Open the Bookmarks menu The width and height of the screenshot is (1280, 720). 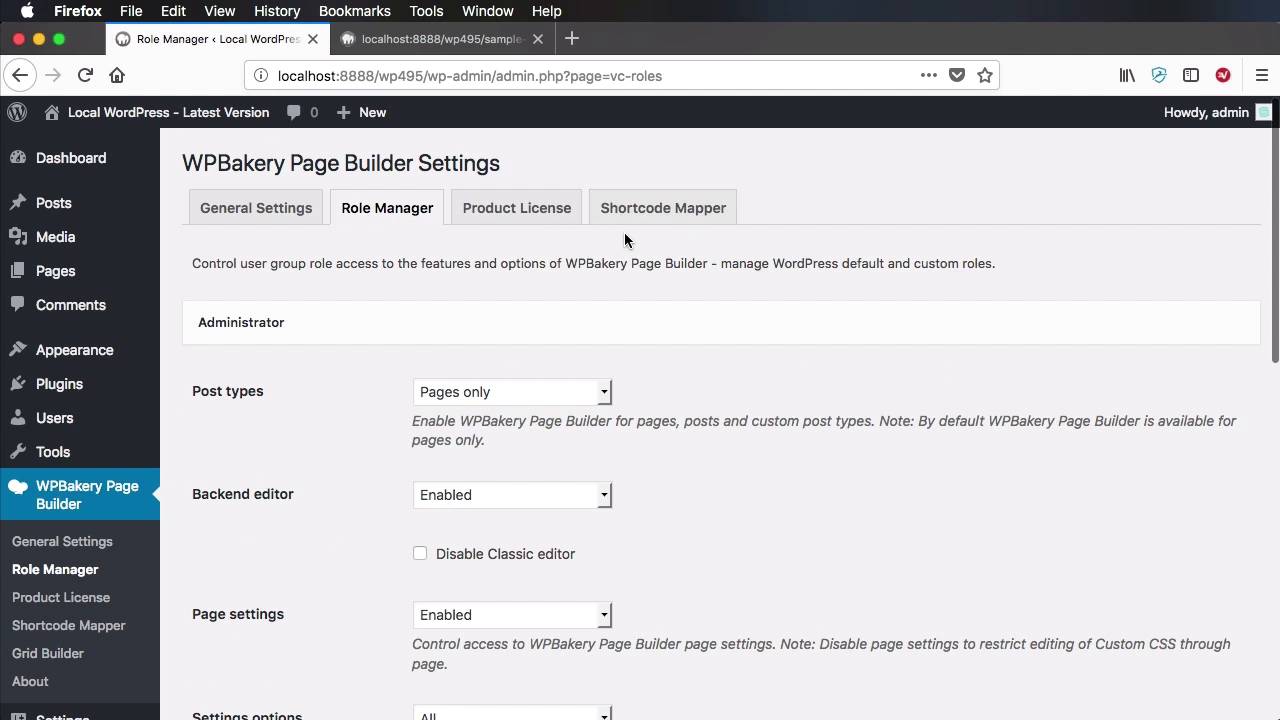(x=355, y=11)
